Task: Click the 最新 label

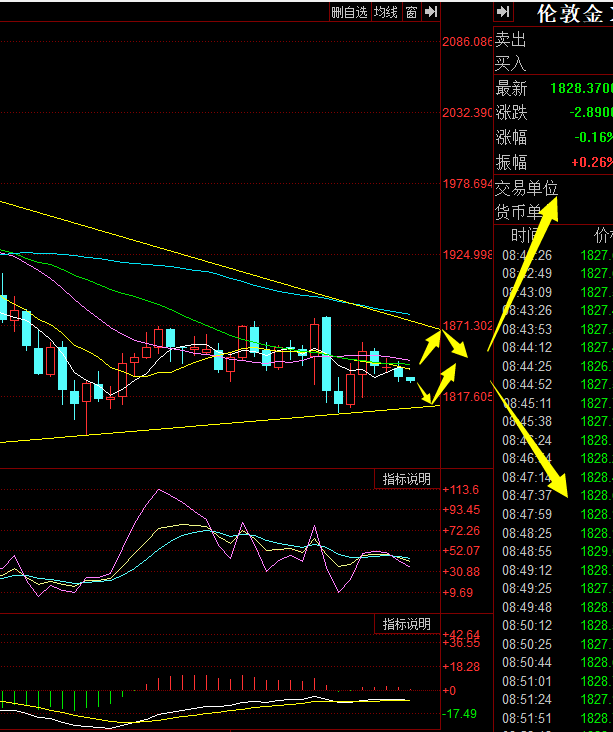Action: coord(511,88)
